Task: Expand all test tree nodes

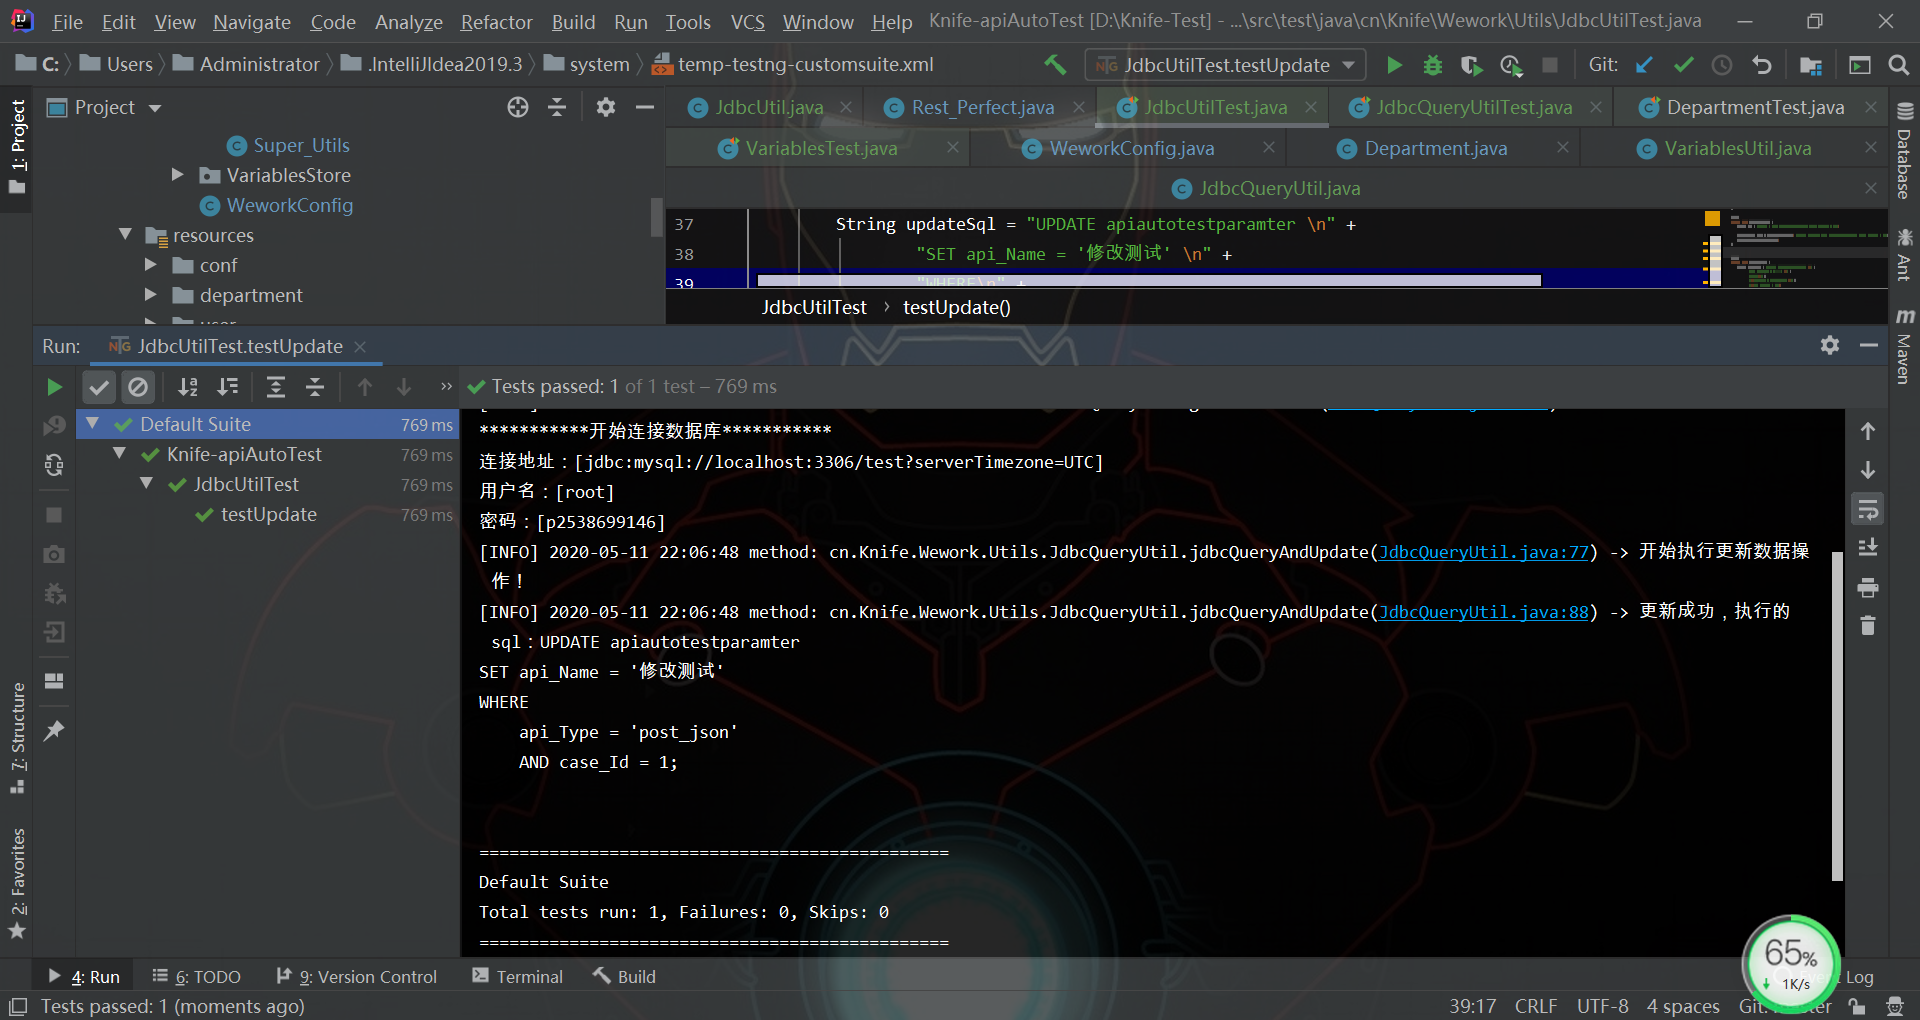Action: pos(276,387)
